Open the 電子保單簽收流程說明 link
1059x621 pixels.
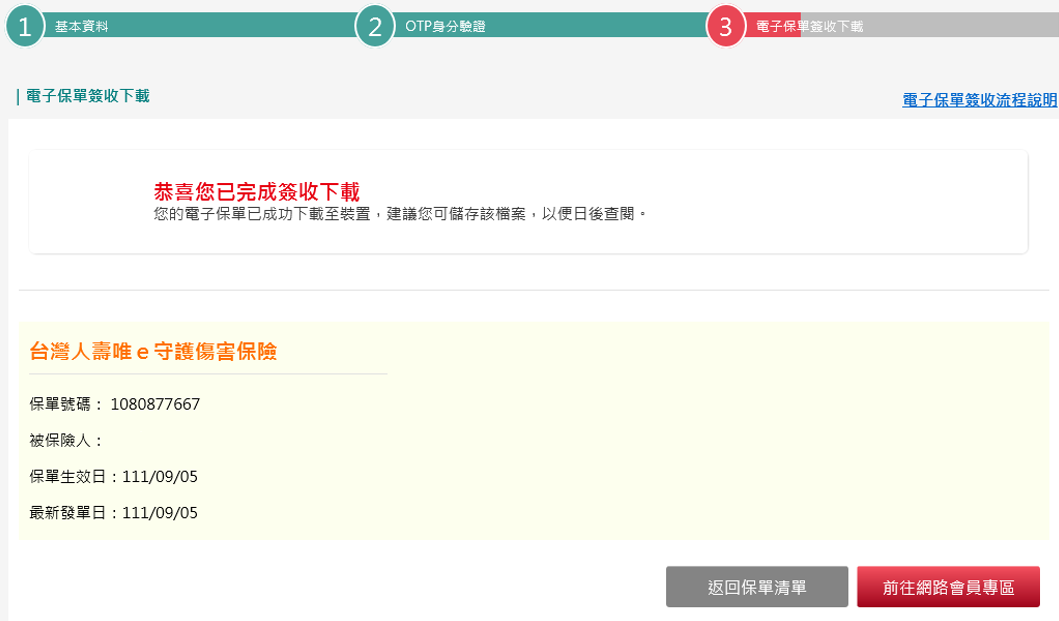pos(980,100)
